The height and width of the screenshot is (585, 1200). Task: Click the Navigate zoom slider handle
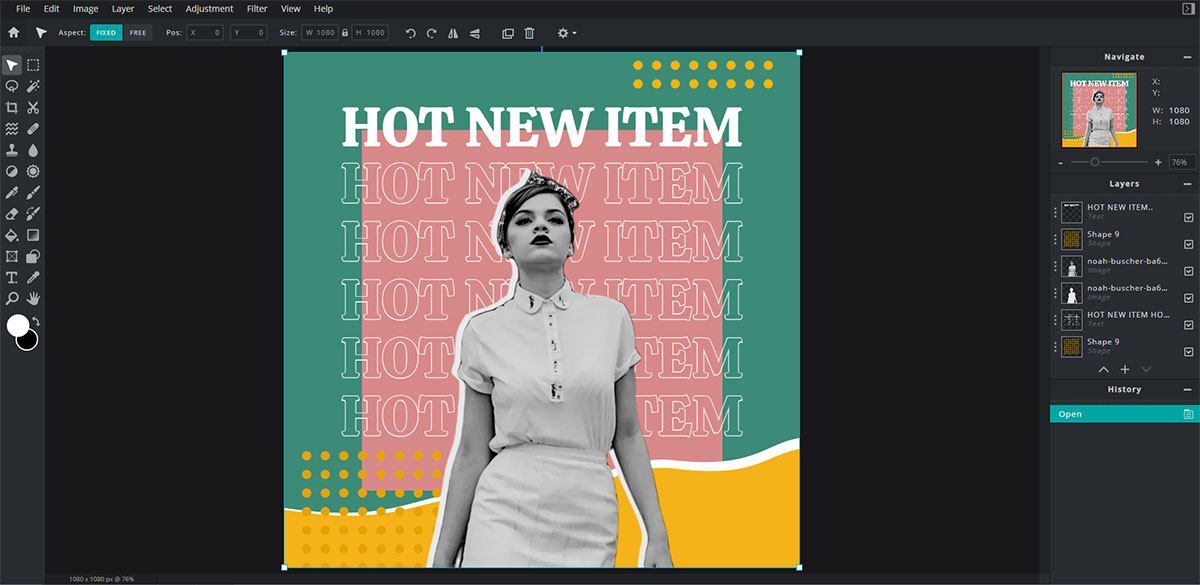(x=1095, y=162)
